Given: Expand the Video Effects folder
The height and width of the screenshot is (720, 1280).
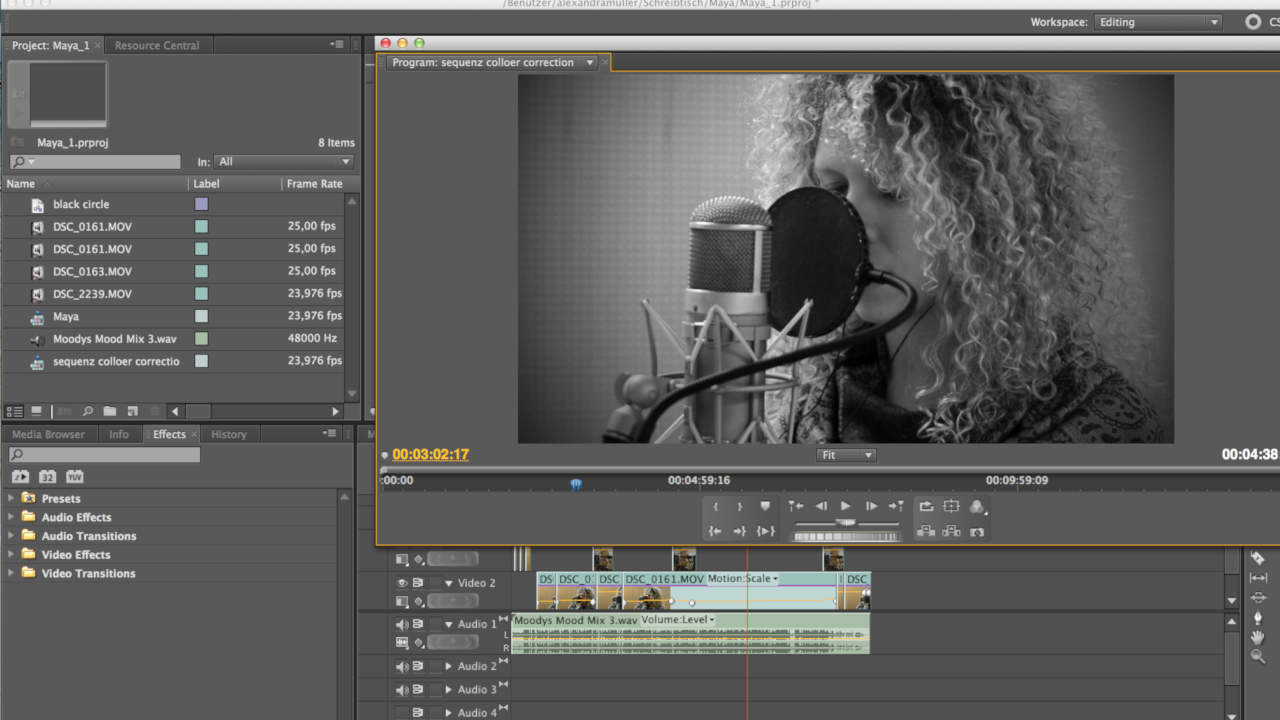Looking at the screenshot, I should click(12, 555).
